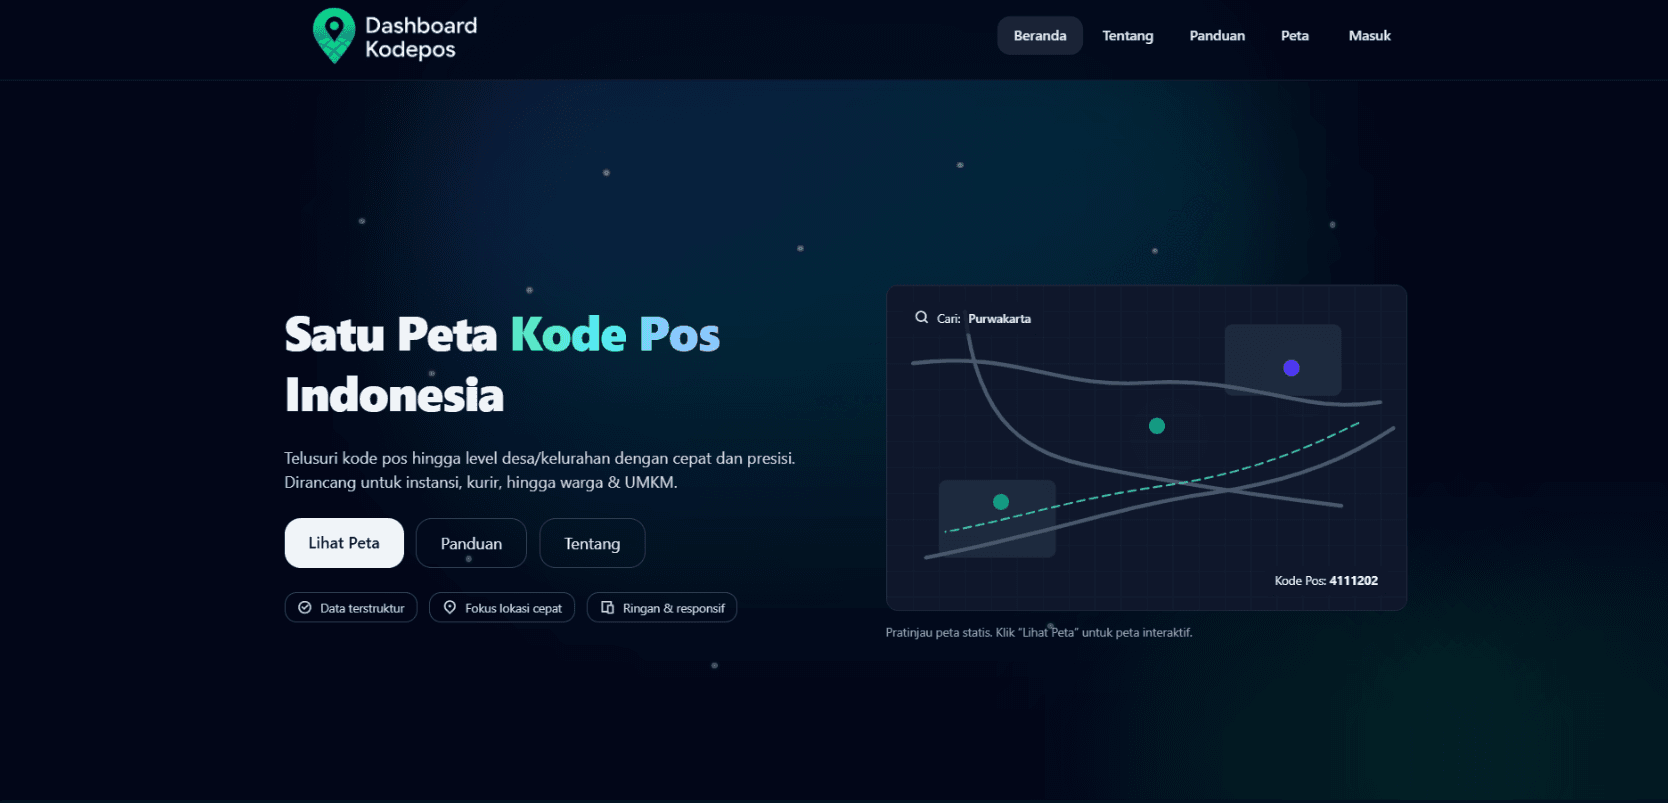Click the Kode Pos: 4111202 label
Viewport: 1668px width, 803px height.
pyautogui.click(x=1326, y=581)
